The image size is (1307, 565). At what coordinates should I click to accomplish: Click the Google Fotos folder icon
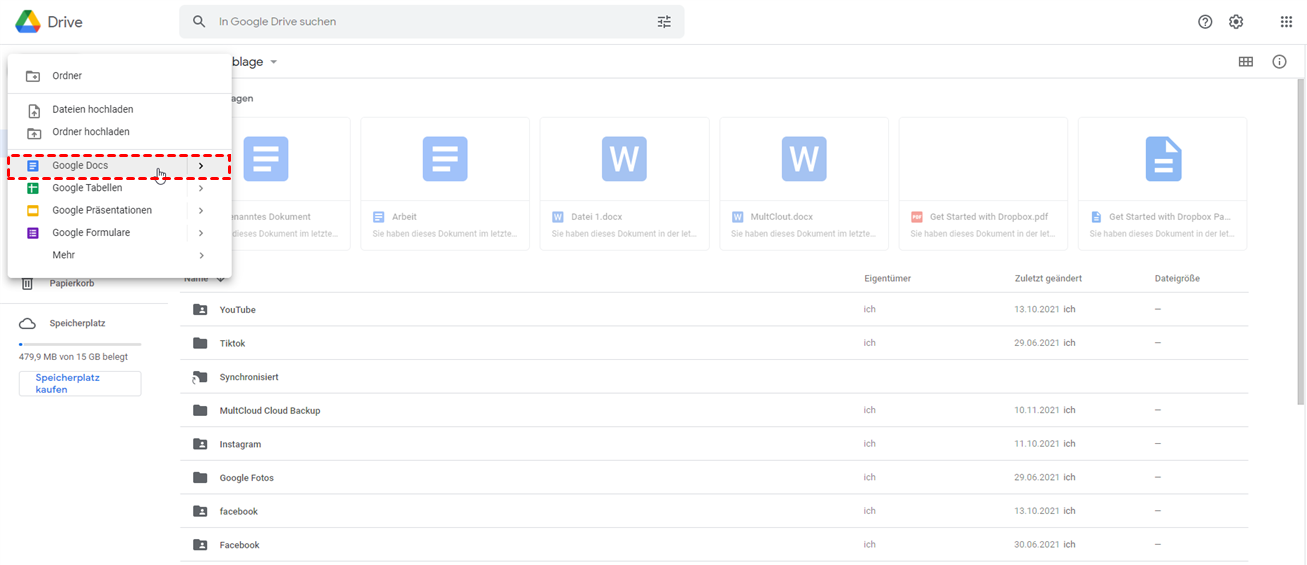200,478
